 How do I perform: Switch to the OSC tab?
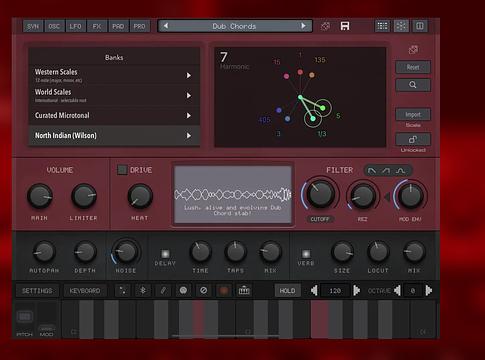[x=54, y=26]
